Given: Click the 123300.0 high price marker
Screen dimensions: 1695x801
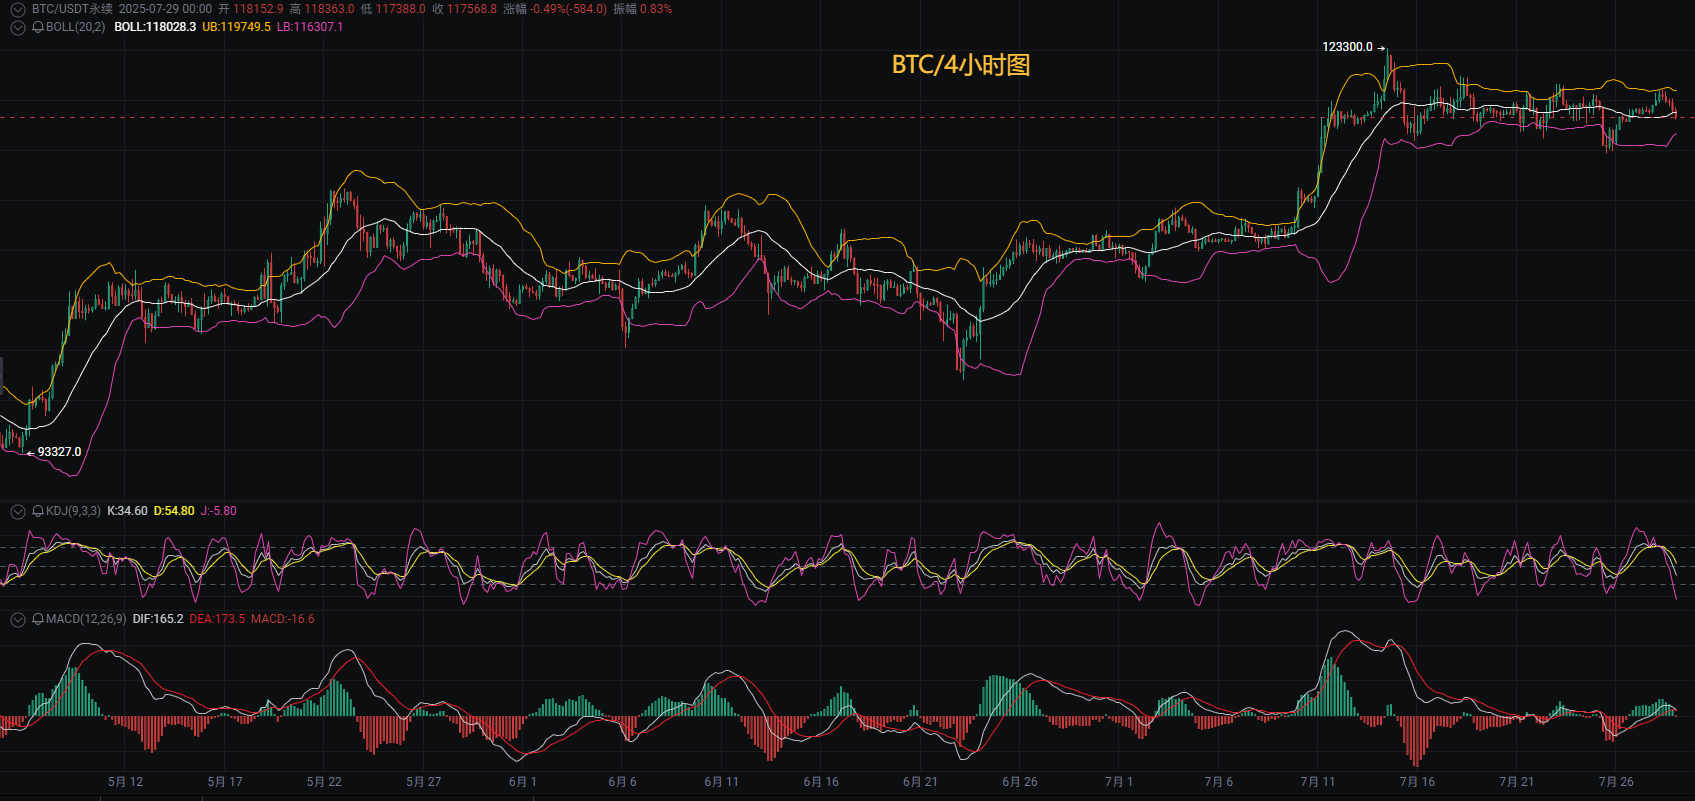Looking at the screenshot, I should tap(1347, 47).
